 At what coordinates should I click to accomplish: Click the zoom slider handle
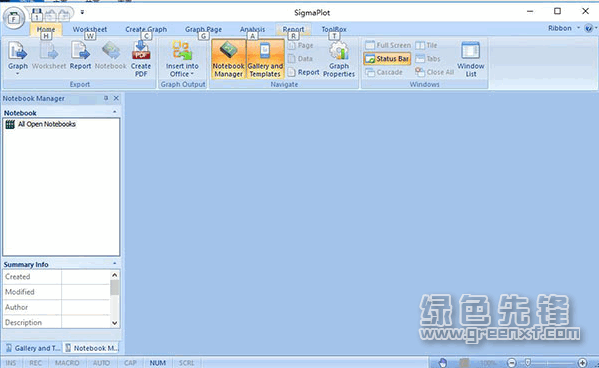[528, 362]
